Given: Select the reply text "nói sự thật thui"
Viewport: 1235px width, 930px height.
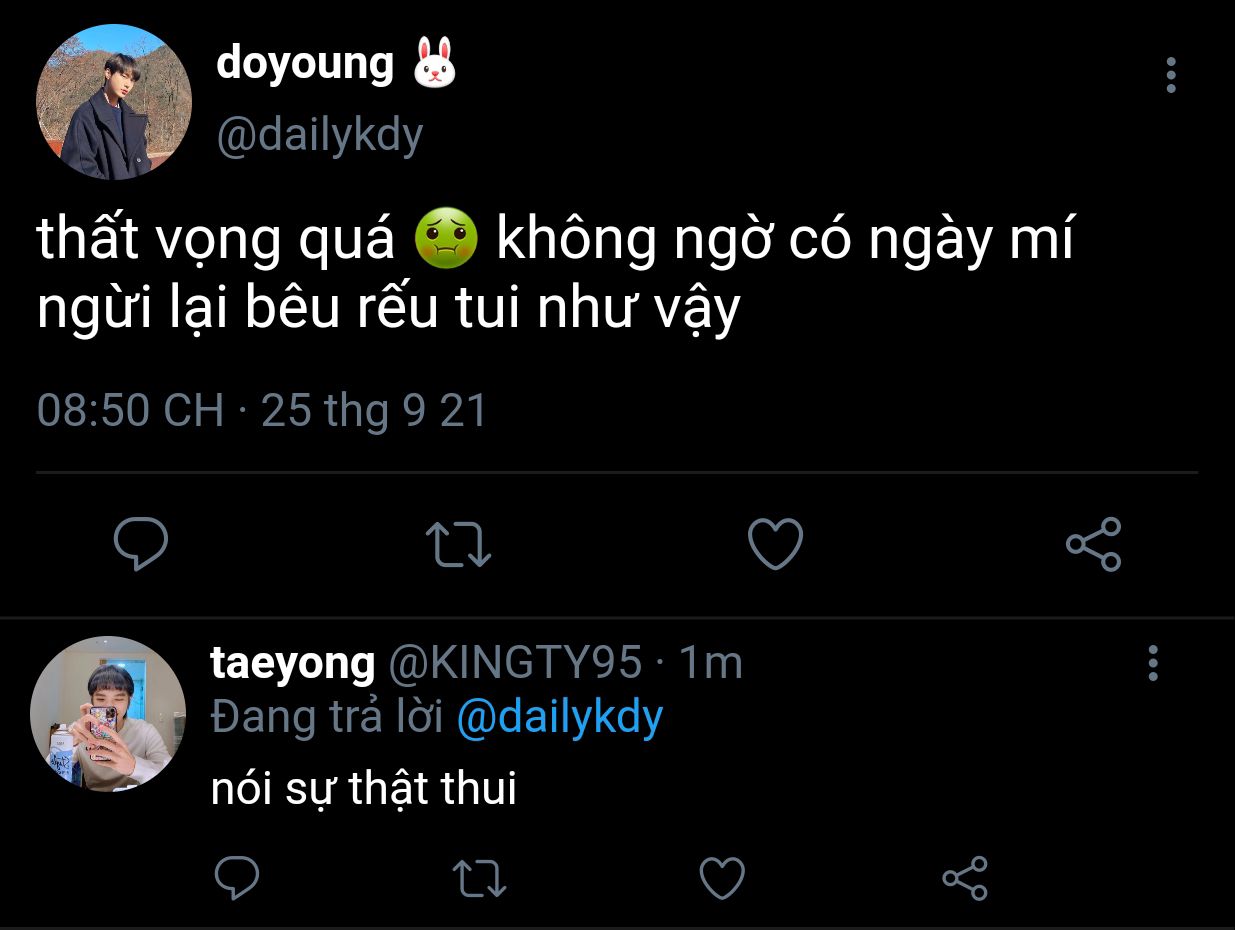Looking at the screenshot, I should (x=364, y=788).
